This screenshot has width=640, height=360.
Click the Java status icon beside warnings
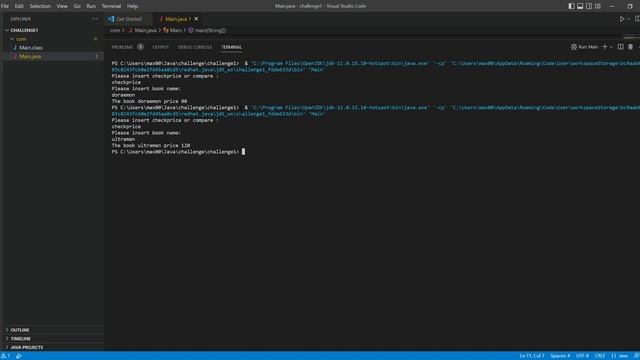pos(19,356)
